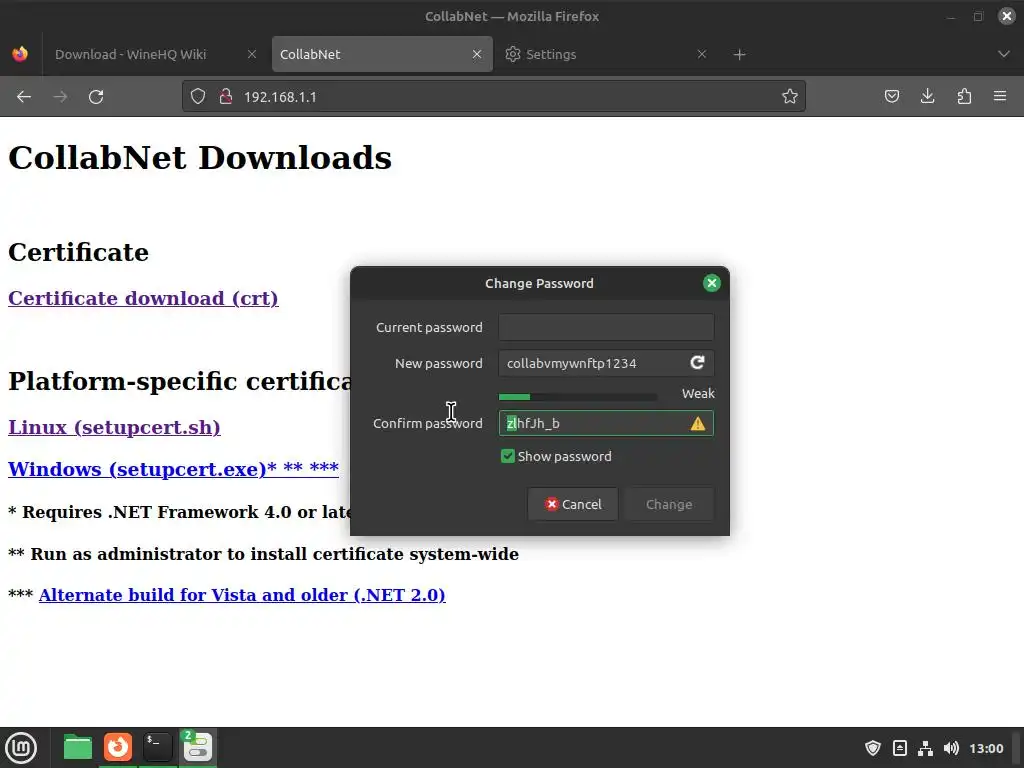The image size is (1024, 768).
Task: Open the extensions puzzle icon
Action: (x=964, y=97)
